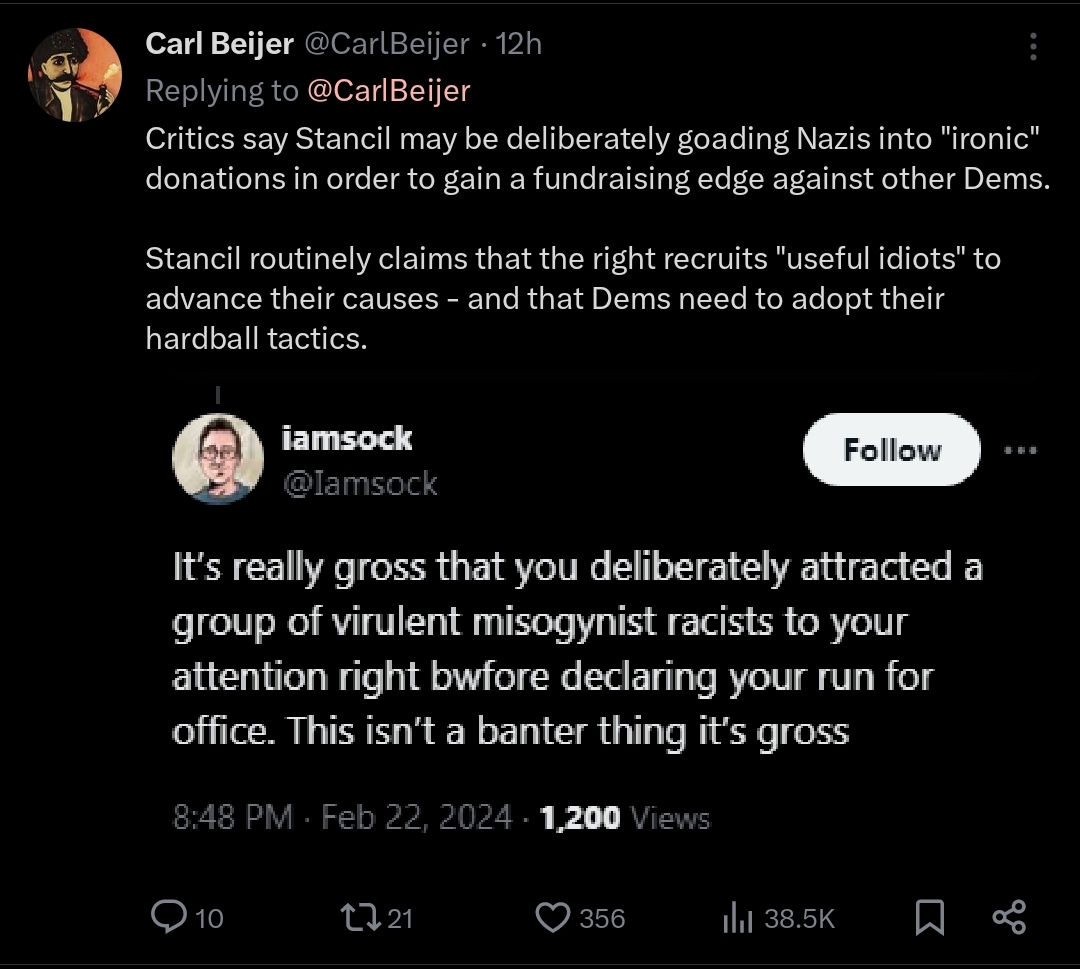Open quoted tweet's 8:48 PM Feb 22 timestamp
Viewport: 1080px width, 969px height.
click(x=342, y=817)
